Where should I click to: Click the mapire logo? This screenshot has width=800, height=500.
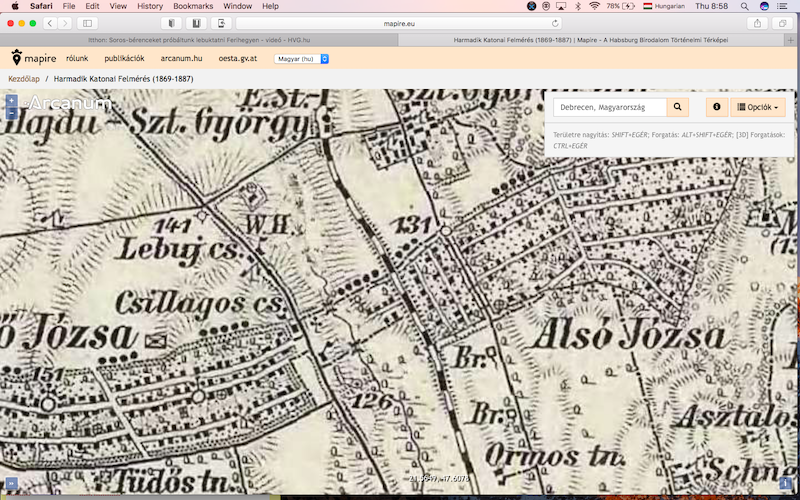point(34,59)
